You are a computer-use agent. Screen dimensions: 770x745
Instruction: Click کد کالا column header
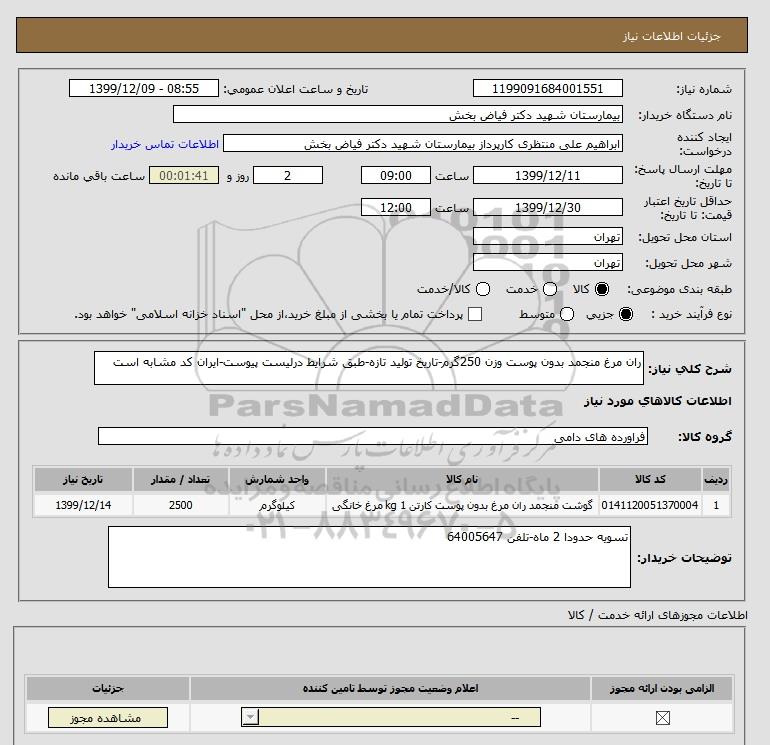pos(650,479)
